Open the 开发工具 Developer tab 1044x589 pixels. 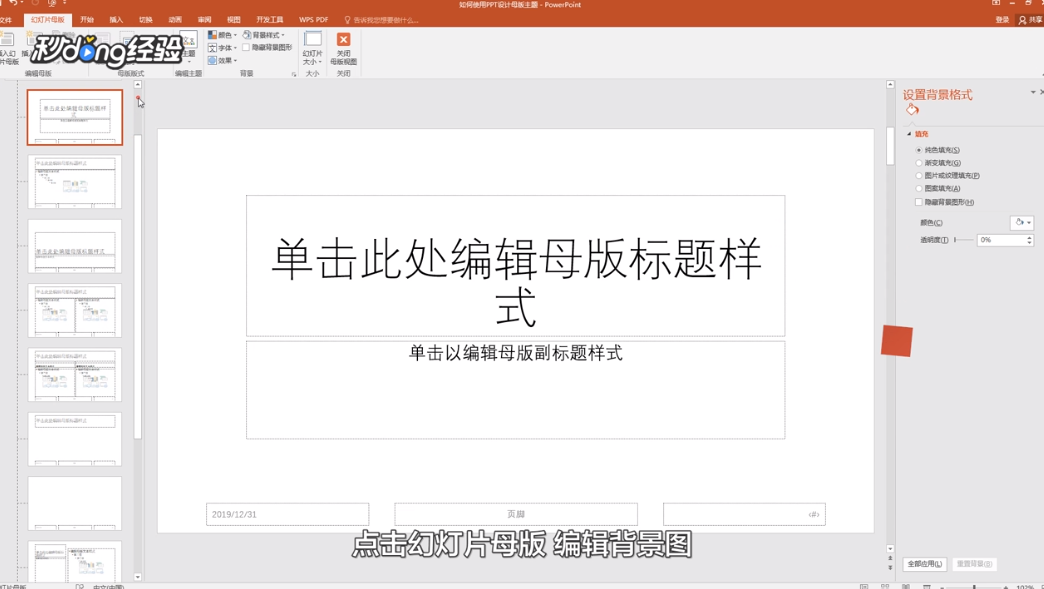pos(270,20)
